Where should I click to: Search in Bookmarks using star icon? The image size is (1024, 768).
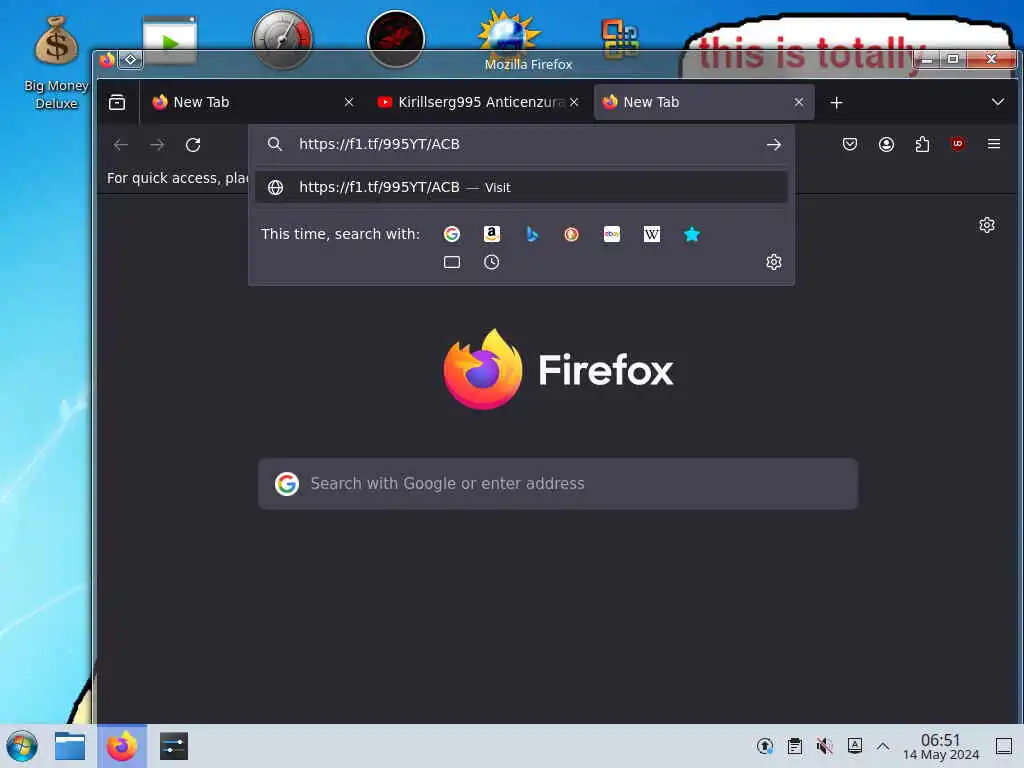(x=692, y=234)
